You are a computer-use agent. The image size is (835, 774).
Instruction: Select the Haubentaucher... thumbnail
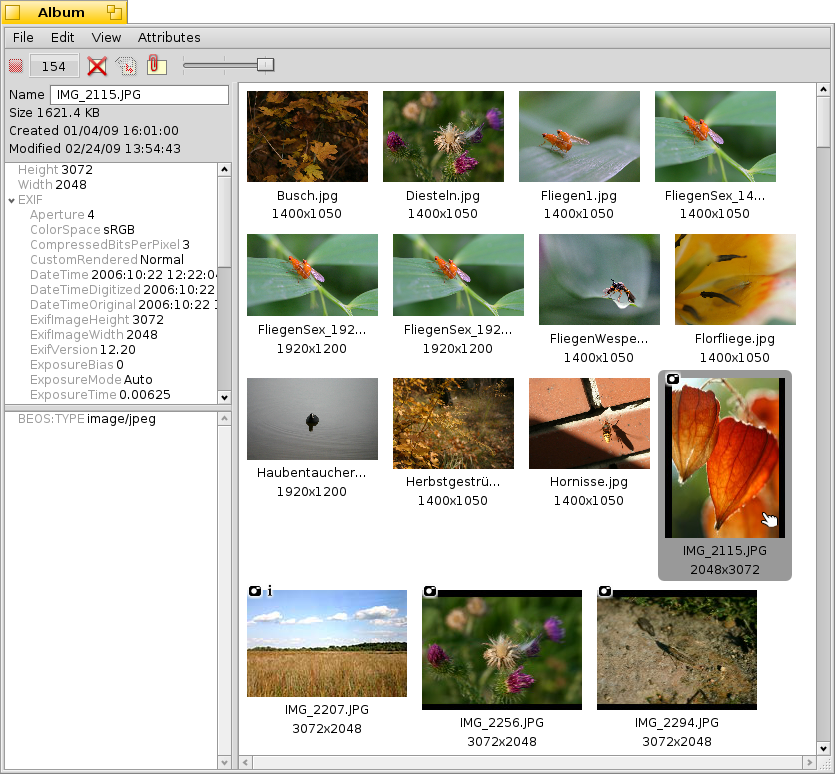[x=313, y=419]
